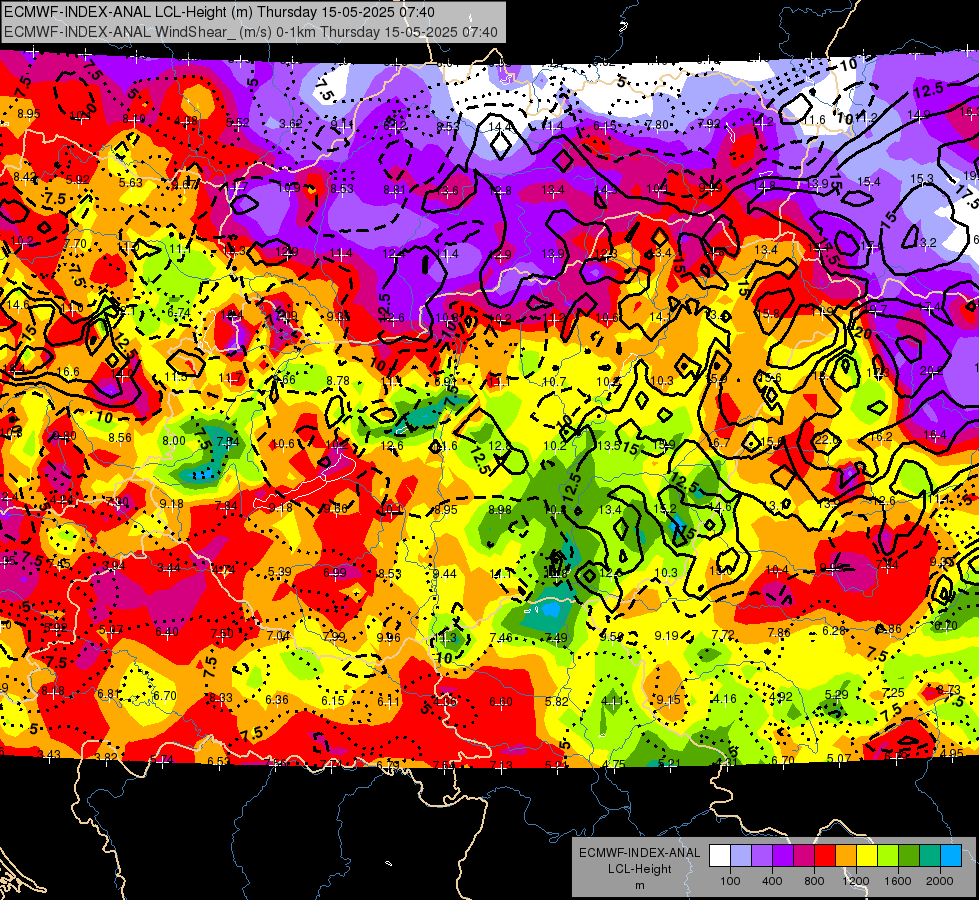The width and height of the screenshot is (979, 900).
Task: Click the map grid value '7.46'
Action: tap(501, 637)
